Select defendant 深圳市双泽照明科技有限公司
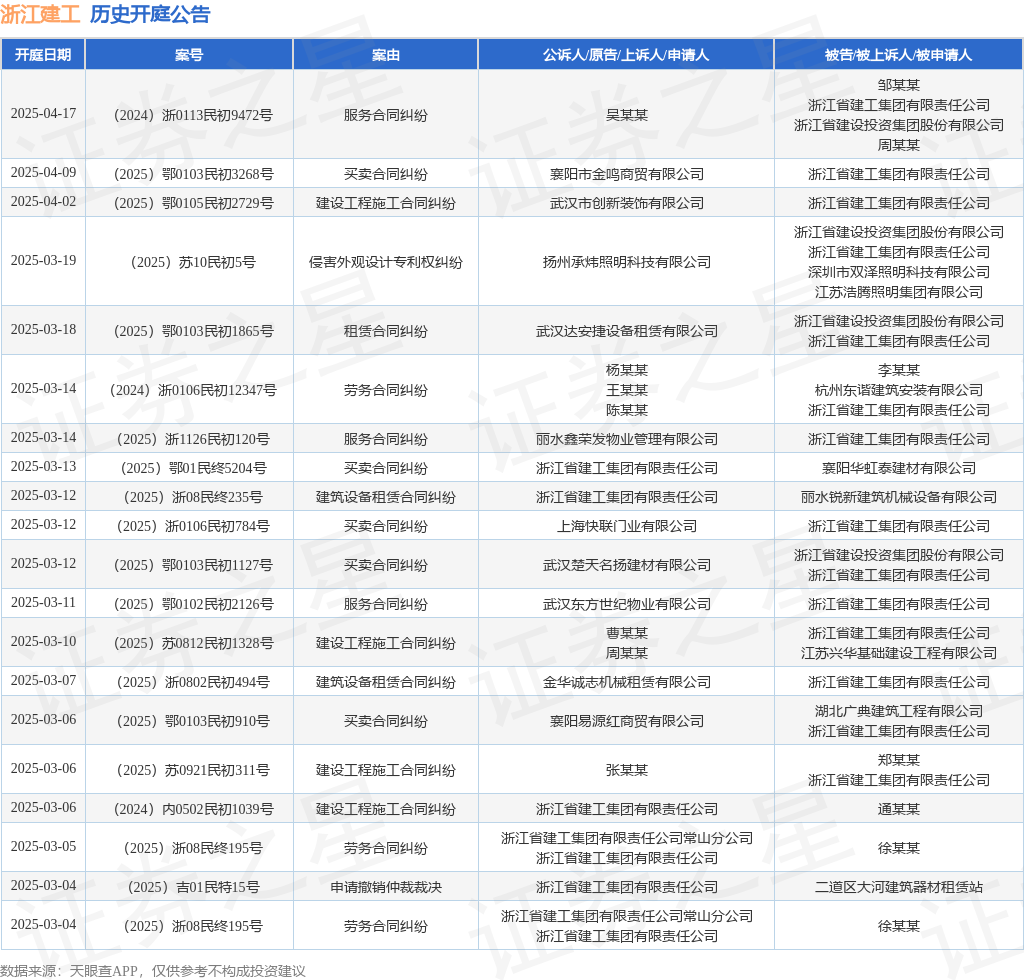Image resolution: width=1024 pixels, height=980 pixels. (899, 272)
